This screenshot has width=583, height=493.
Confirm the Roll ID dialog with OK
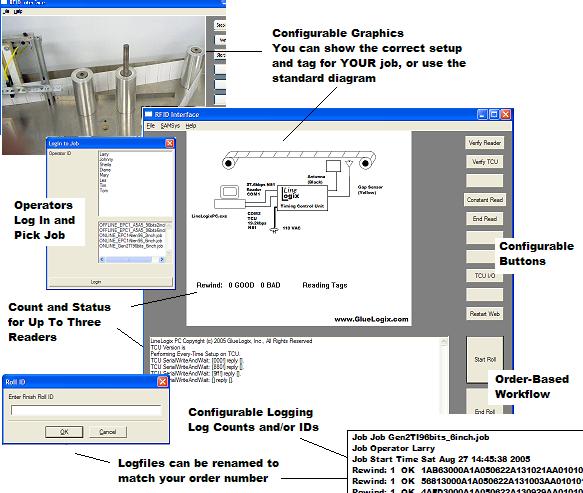click(x=64, y=432)
